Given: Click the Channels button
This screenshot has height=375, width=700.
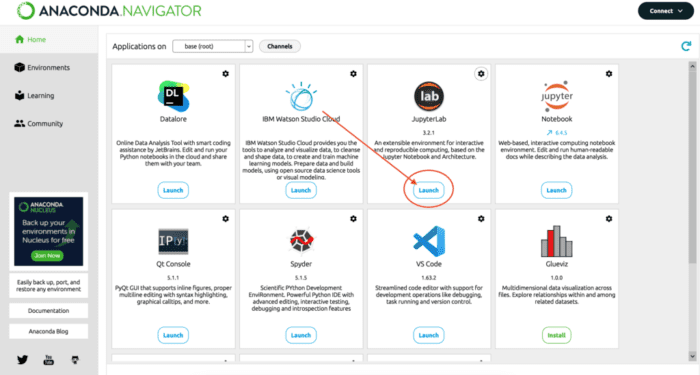Looking at the screenshot, I should [279, 46].
